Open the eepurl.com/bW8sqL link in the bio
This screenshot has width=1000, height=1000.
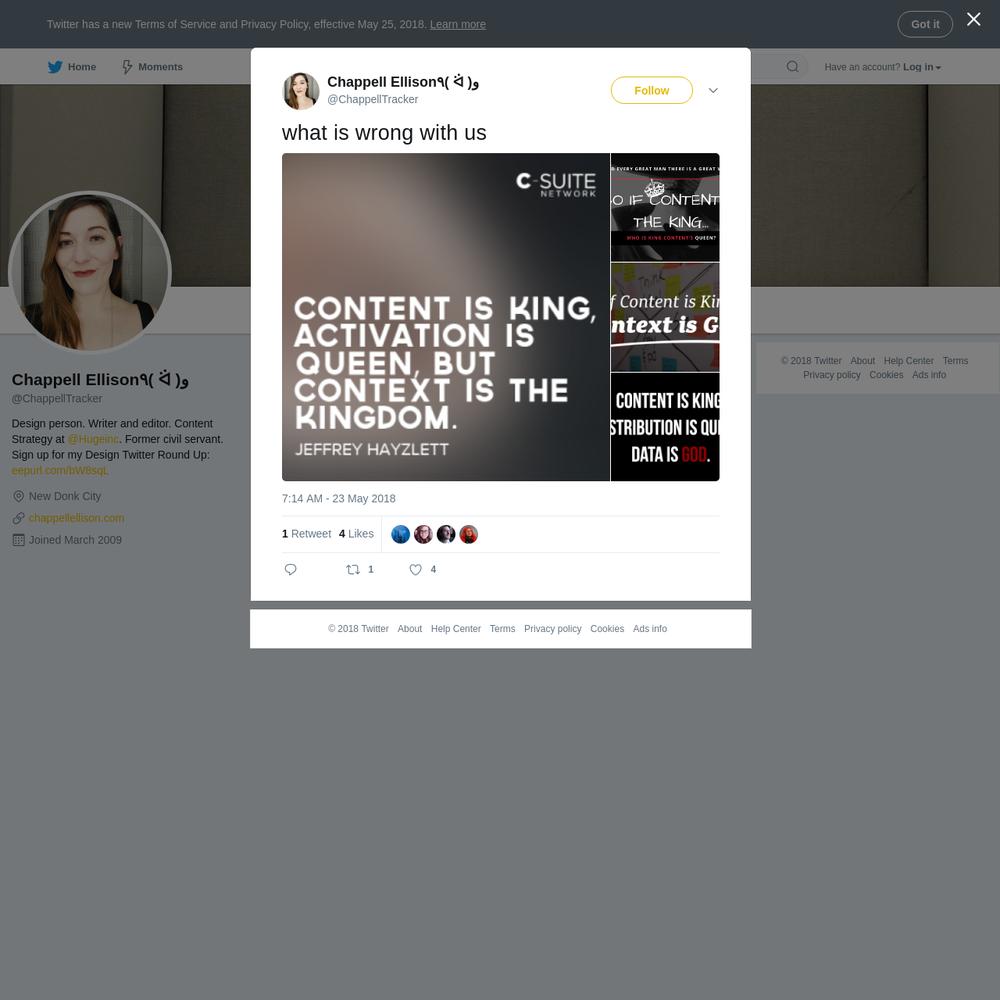click(59, 471)
